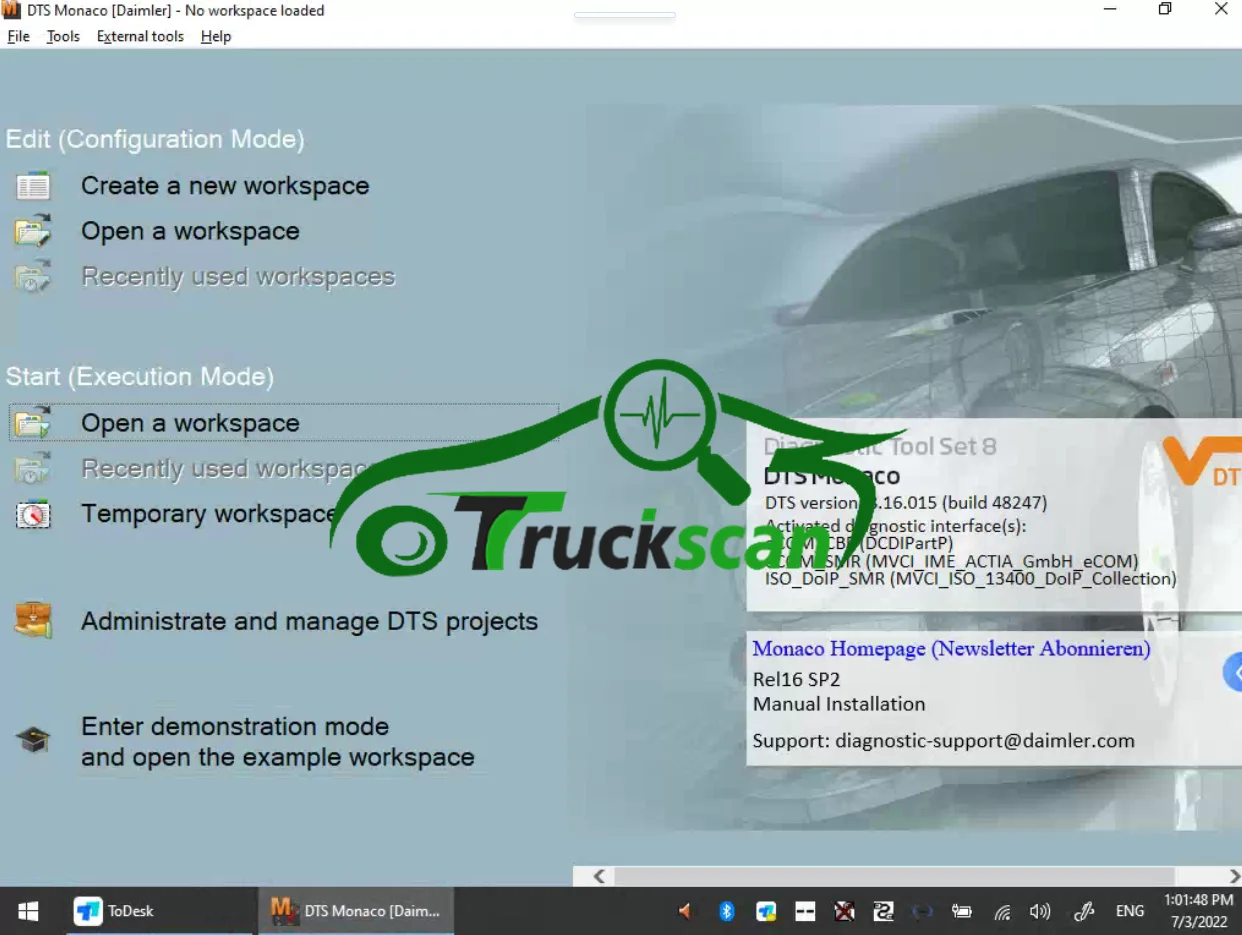Click the Support email address text
Screen dimensions: 1242x935
(985, 741)
